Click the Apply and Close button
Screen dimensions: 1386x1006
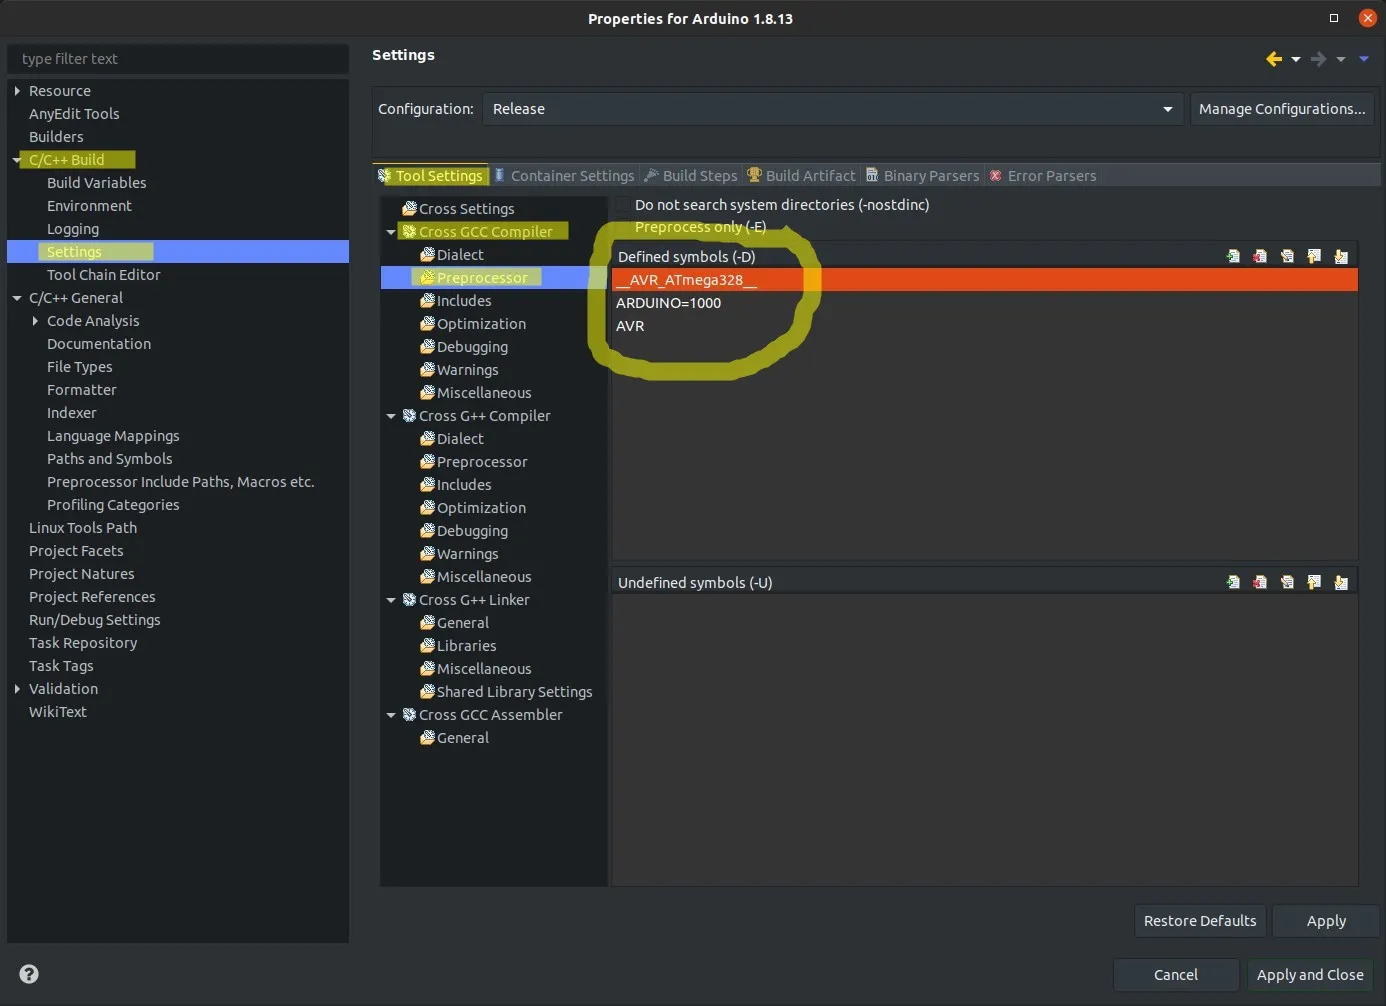[x=1310, y=975]
